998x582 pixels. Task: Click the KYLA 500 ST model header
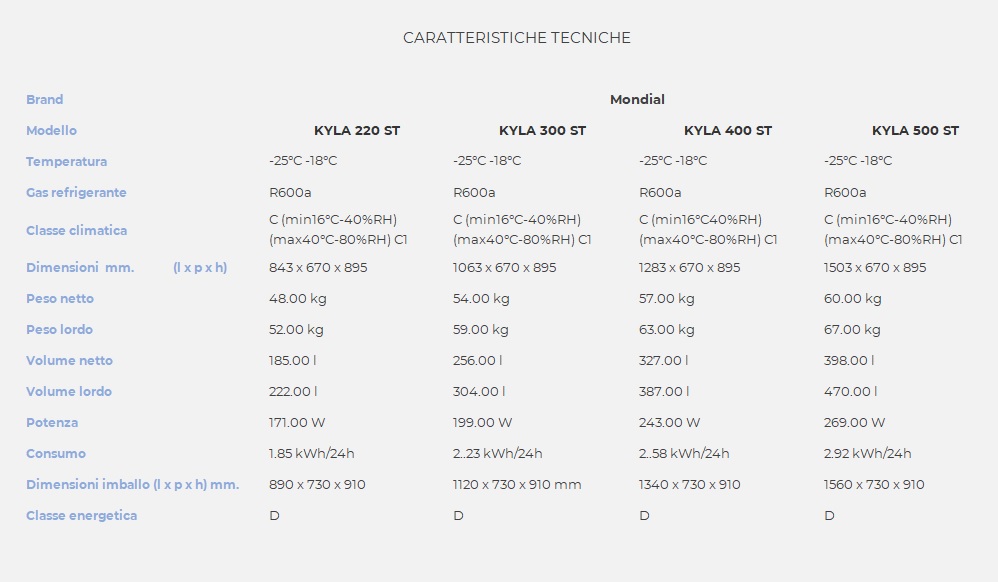coord(915,131)
